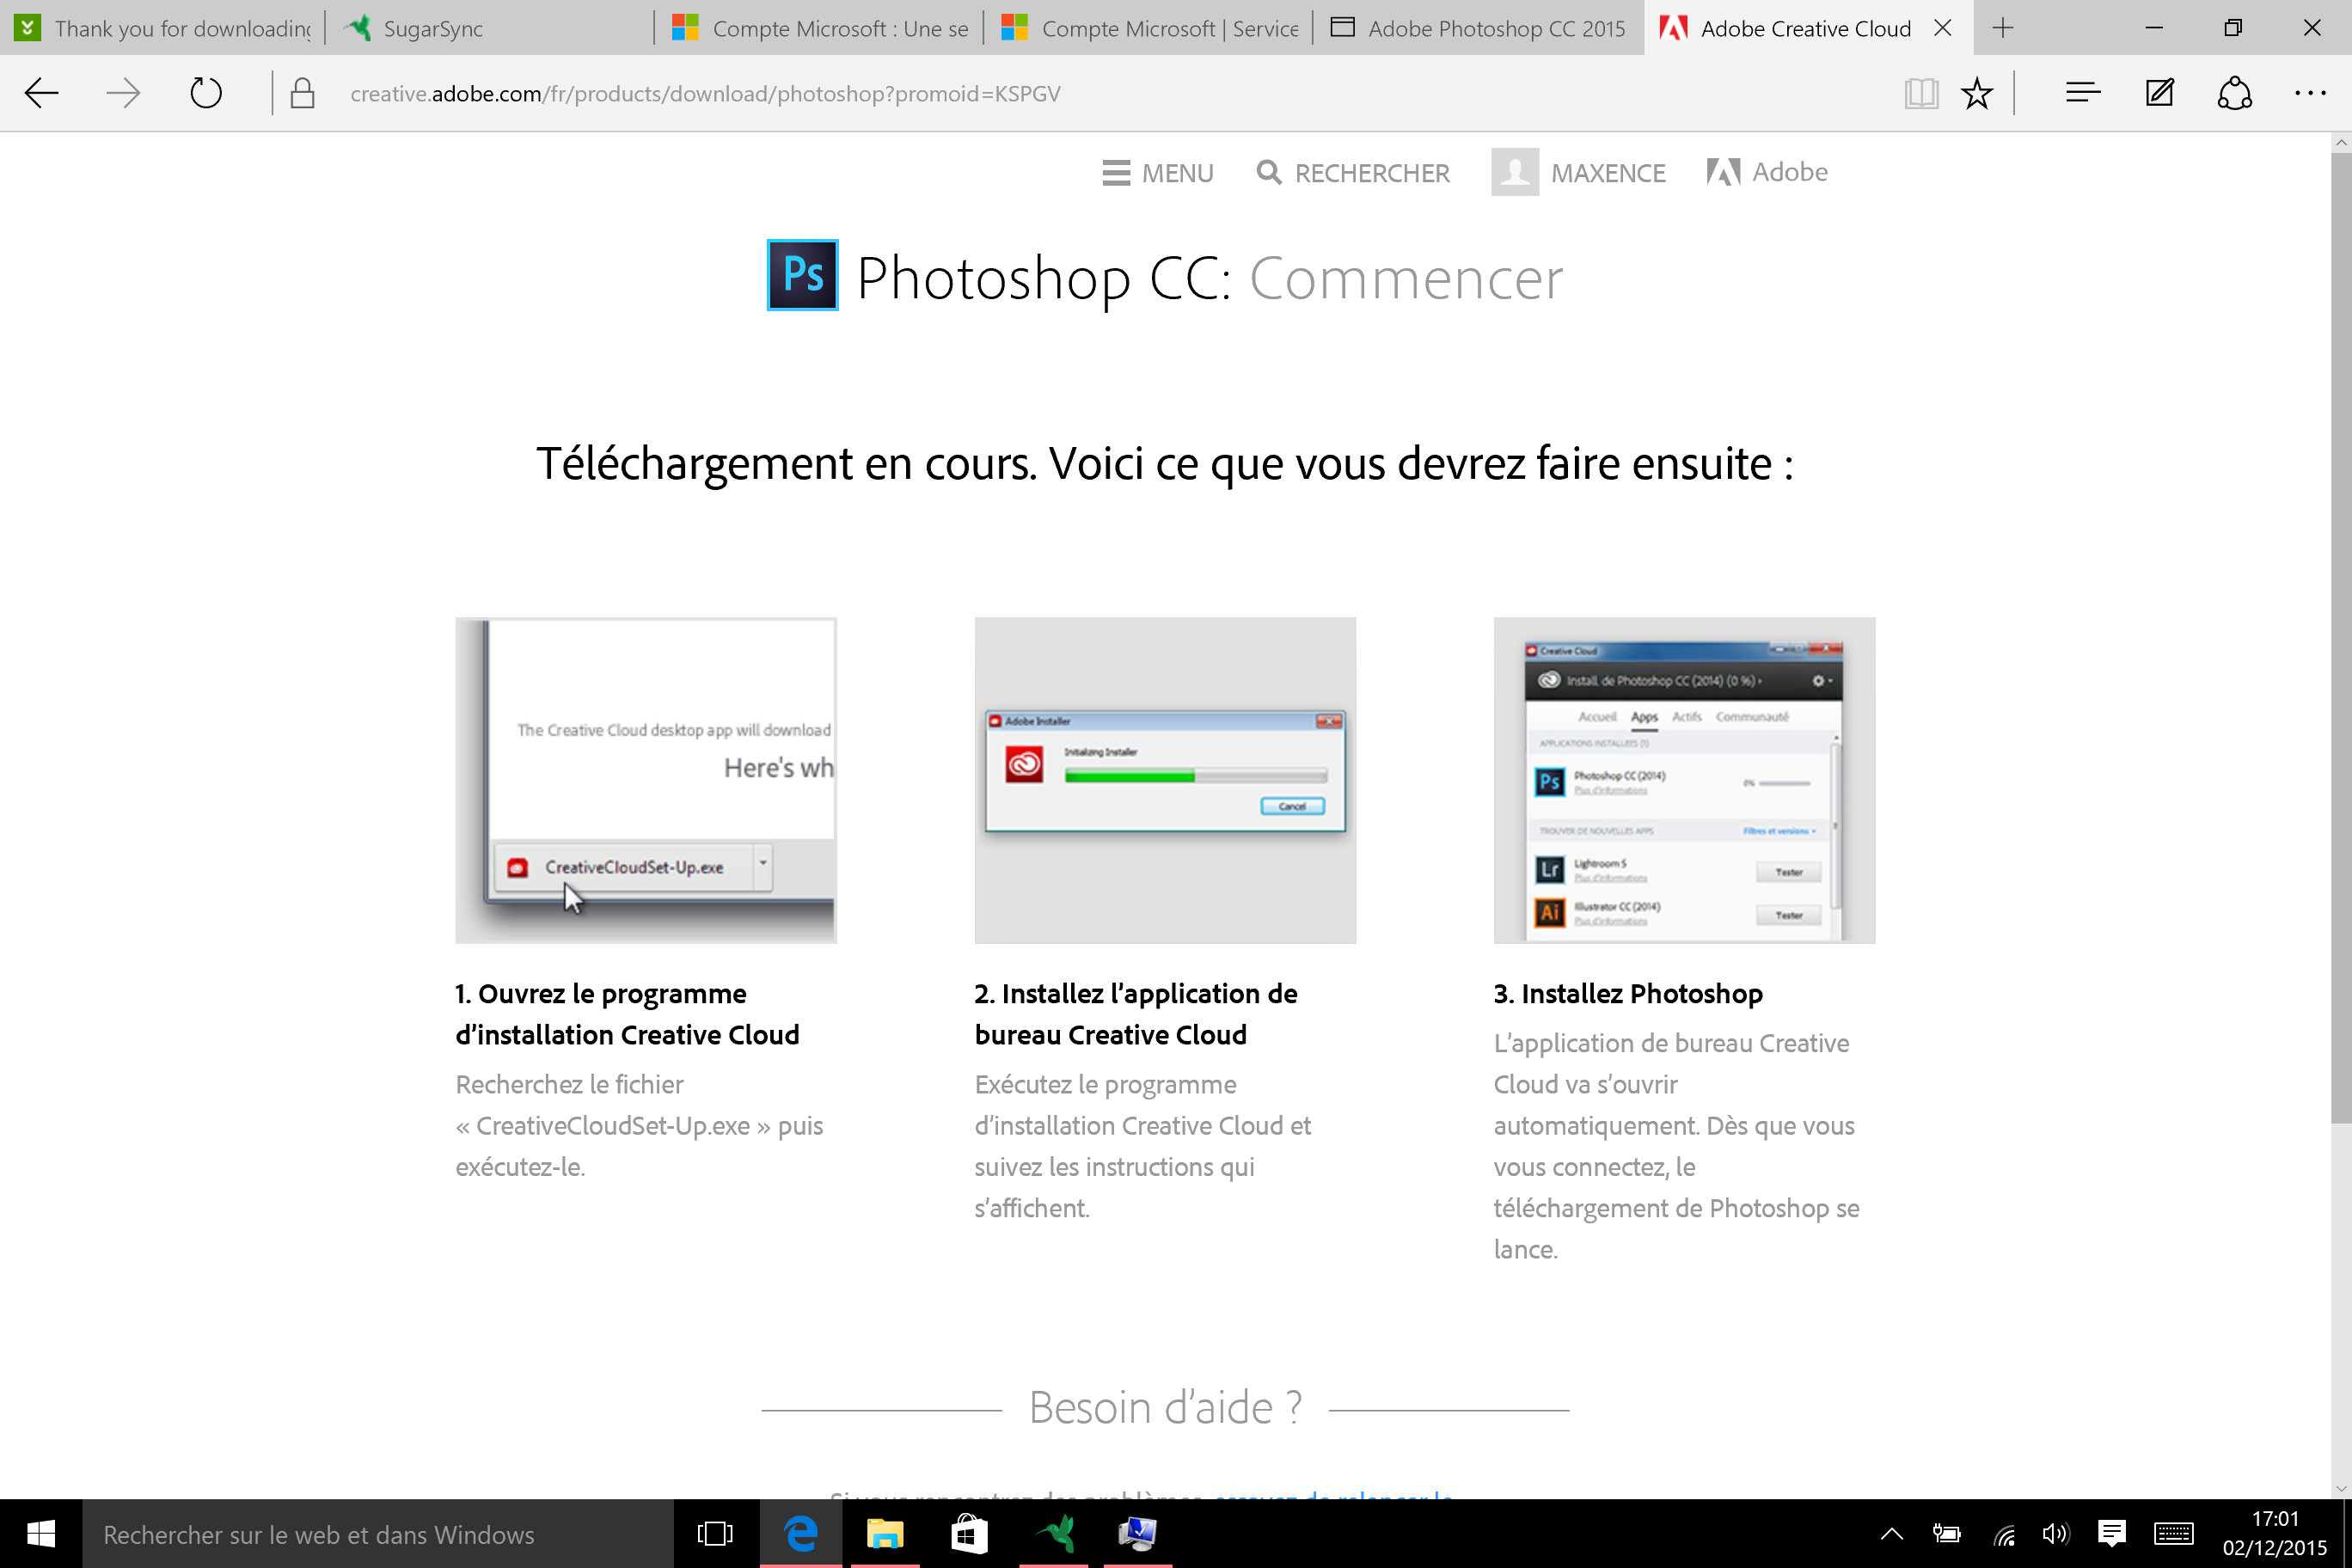The image size is (2352, 1568).
Task: Go back with the browser back arrow
Action: click(41, 93)
